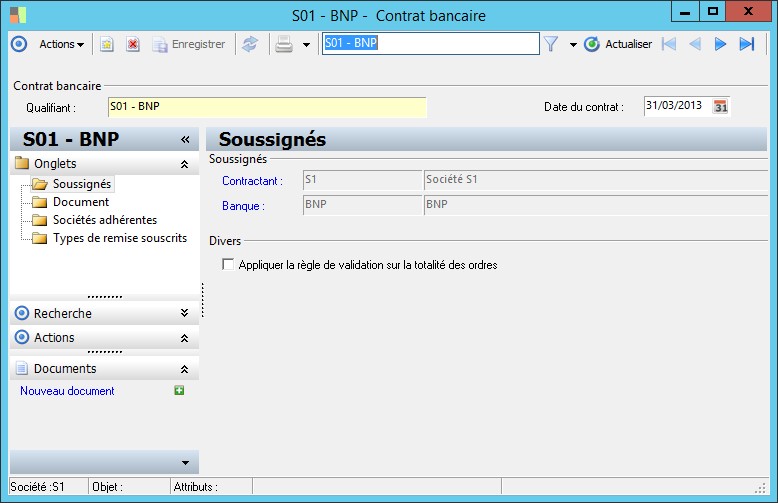The width and height of the screenshot is (778, 503).
Task: Click the Nouveau document link
Action: (x=67, y=391)
